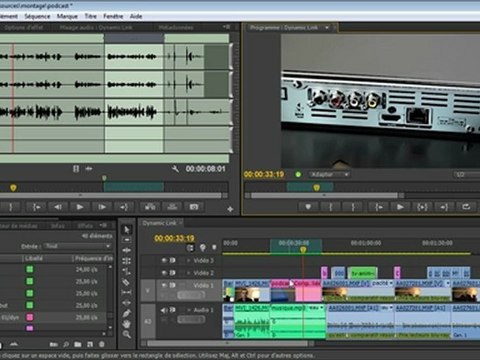Open Entrée Tout filter dropdown

pos(77,246)
